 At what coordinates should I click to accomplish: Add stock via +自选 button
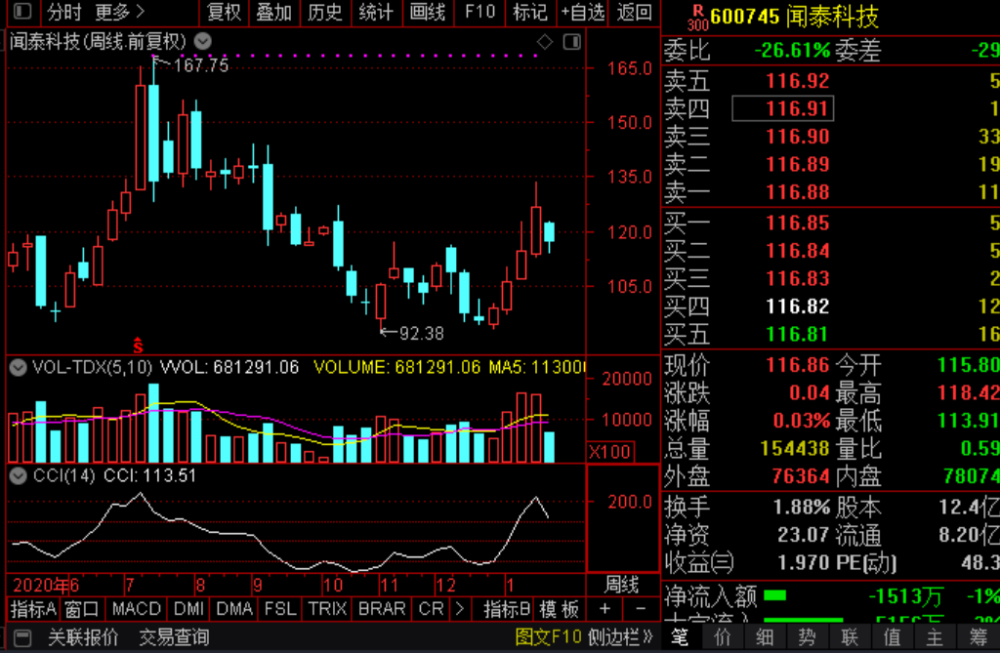[582, 12]
